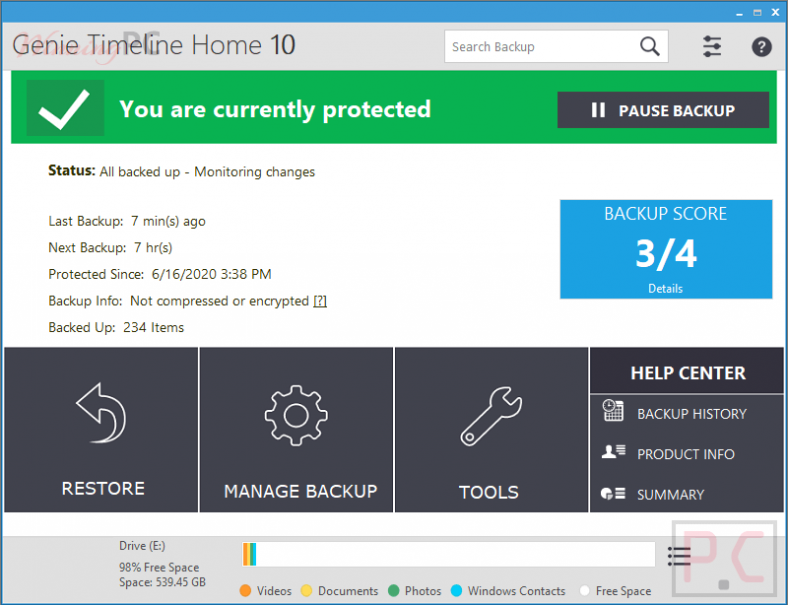Click Protected Since 6/16/2020 3:38 PM
Screen dimensions: 788x605
(160, 274)
